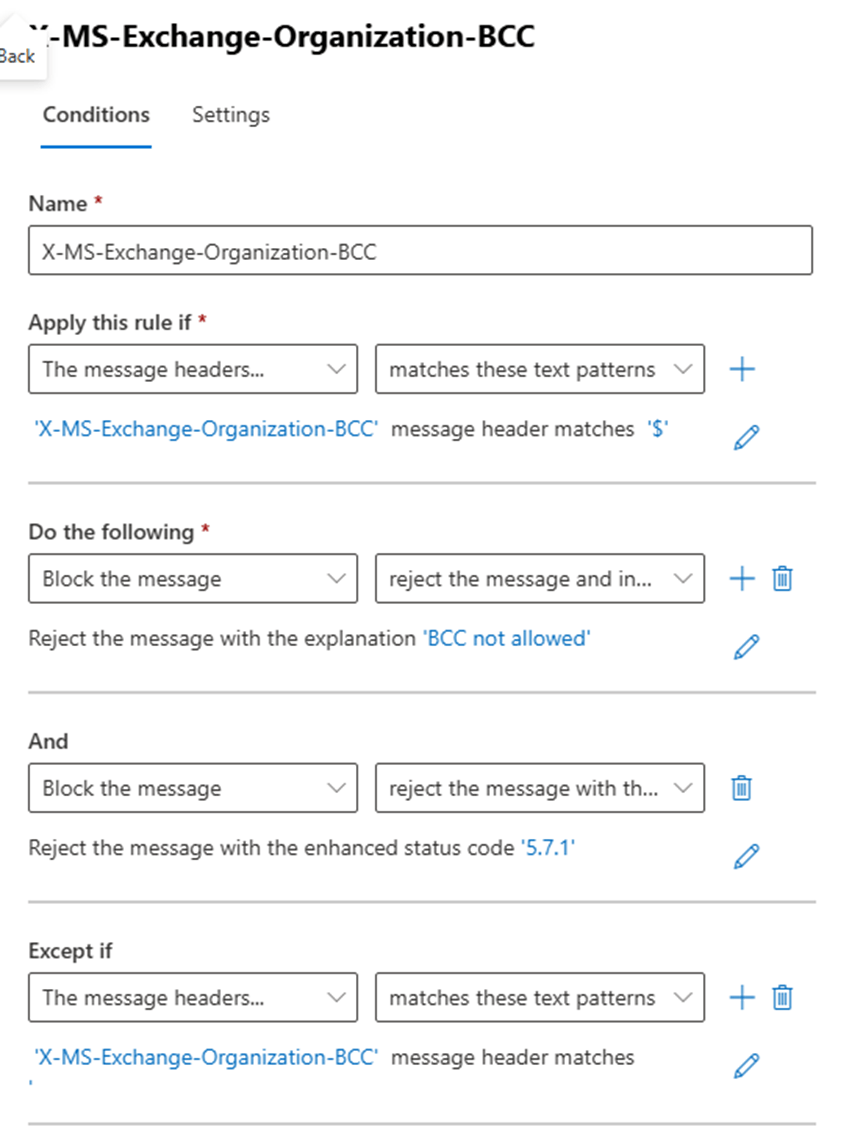Add another action with plus icon in Do the following
This screenshot has height=1138, width=863.
742,579
